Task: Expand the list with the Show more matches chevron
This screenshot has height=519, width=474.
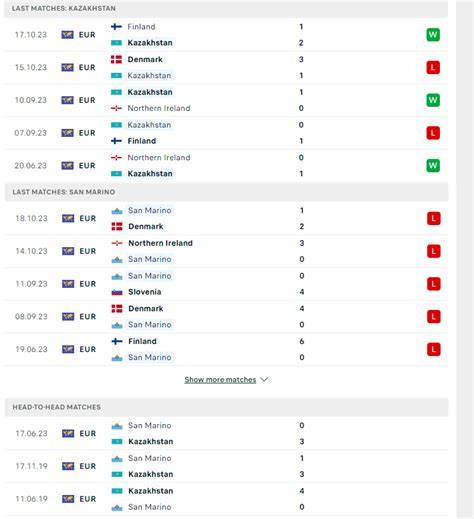Action: pyautogui.click(x=264, y=380)
